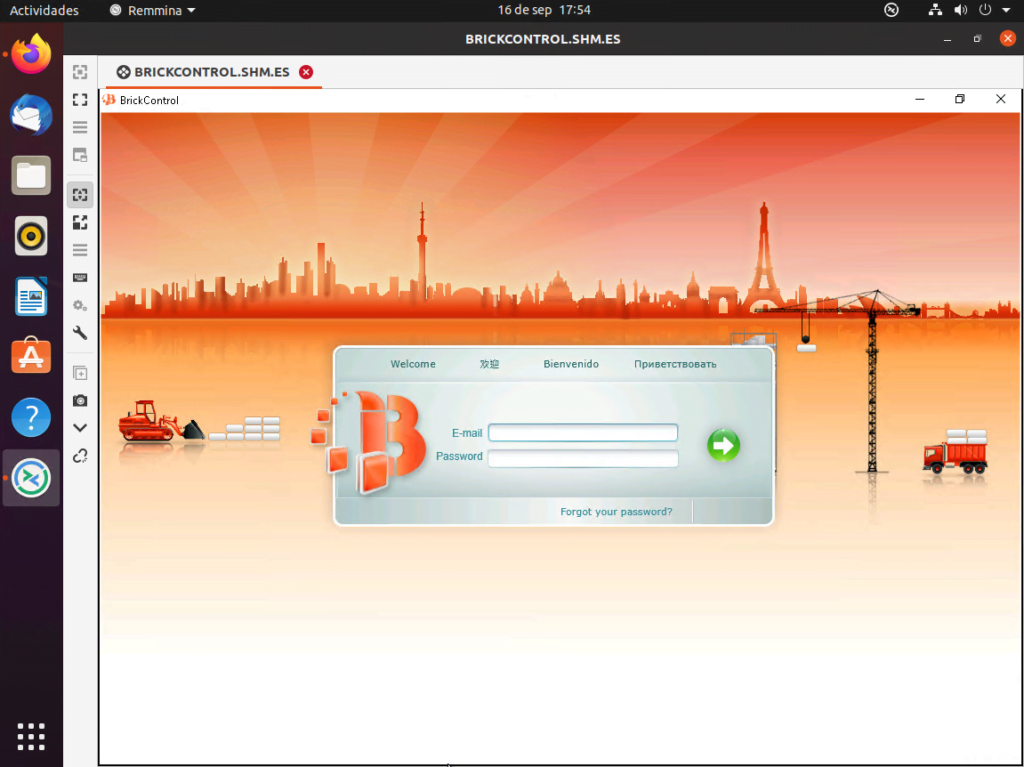Click the Remmina icon in the dock
This screenshot has height=767, width=1024.
tap(31, 478)
